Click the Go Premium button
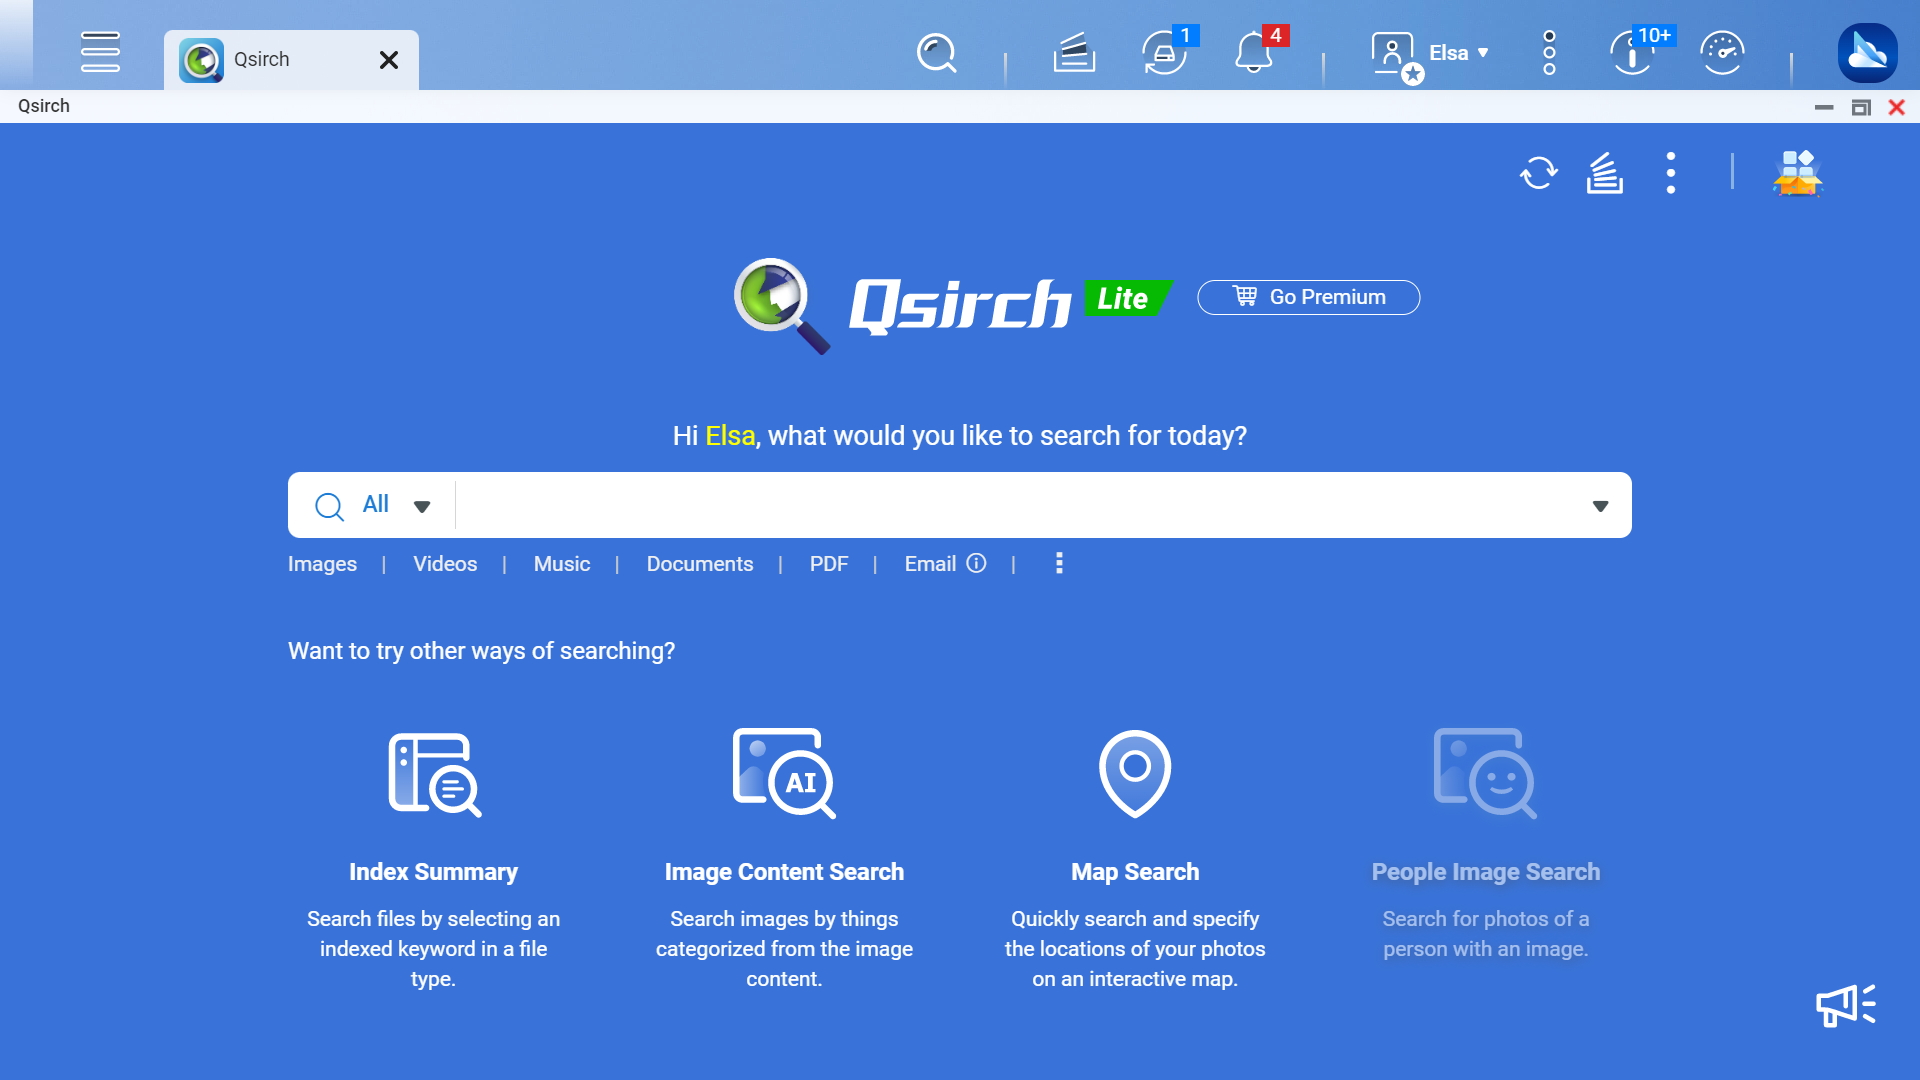The height and width of the screenshot is (1080, 1920). (x=1309, y=295)
